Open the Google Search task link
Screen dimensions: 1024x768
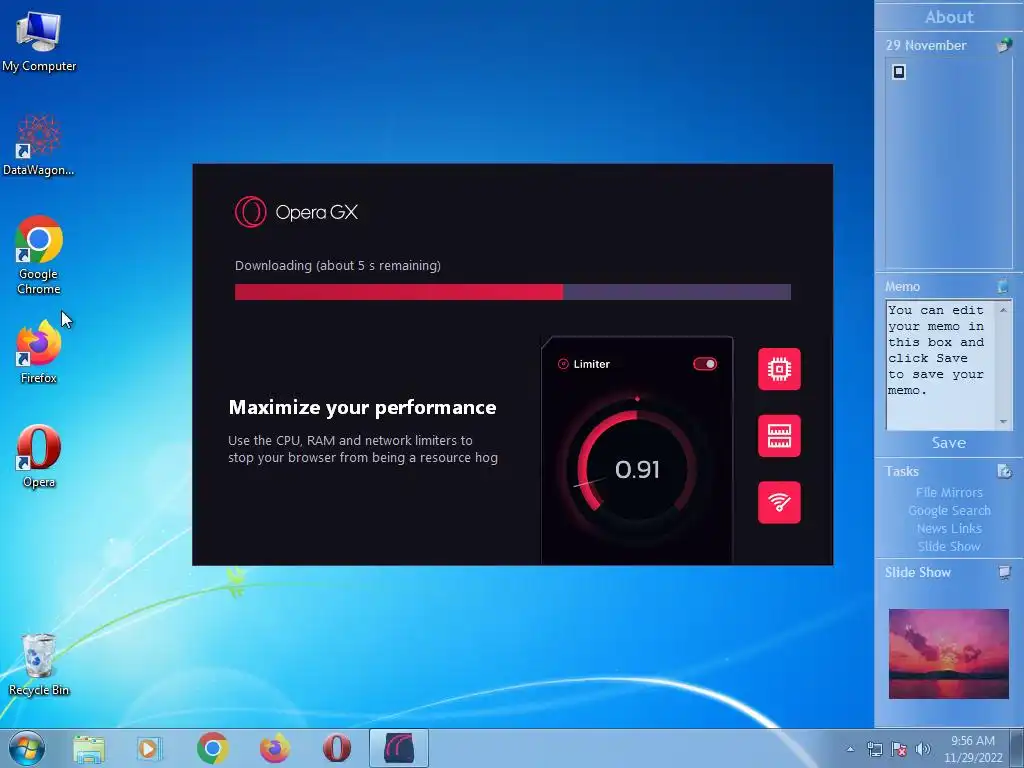[948, 511]
